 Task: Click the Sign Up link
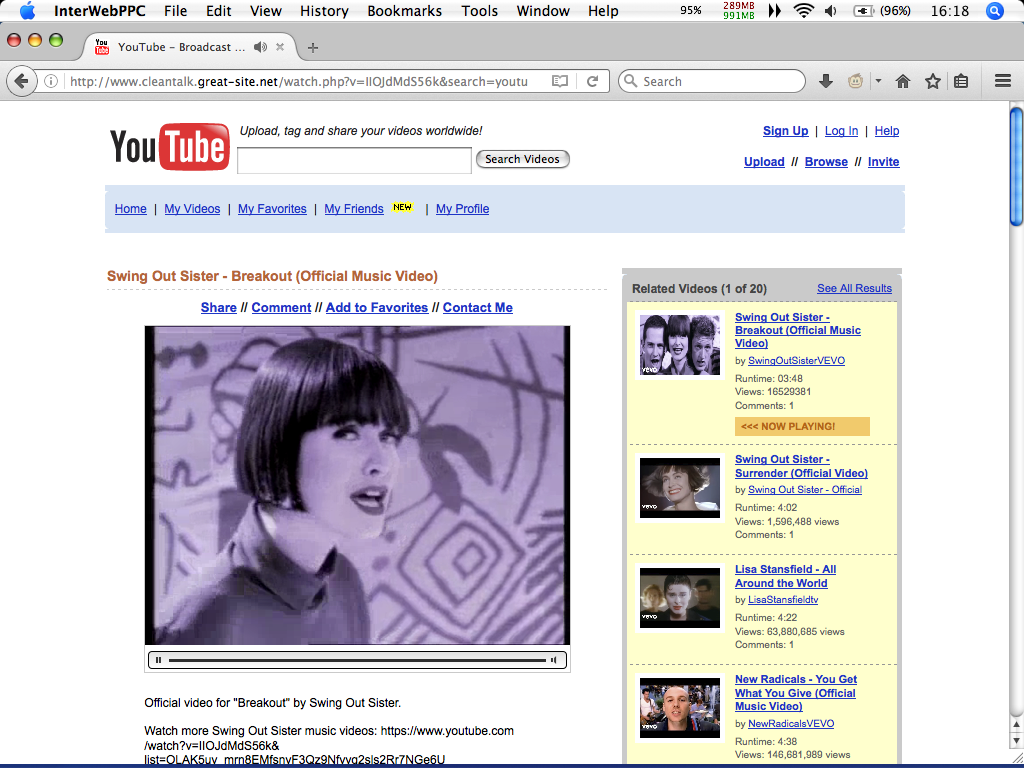[x=786, y=131]
